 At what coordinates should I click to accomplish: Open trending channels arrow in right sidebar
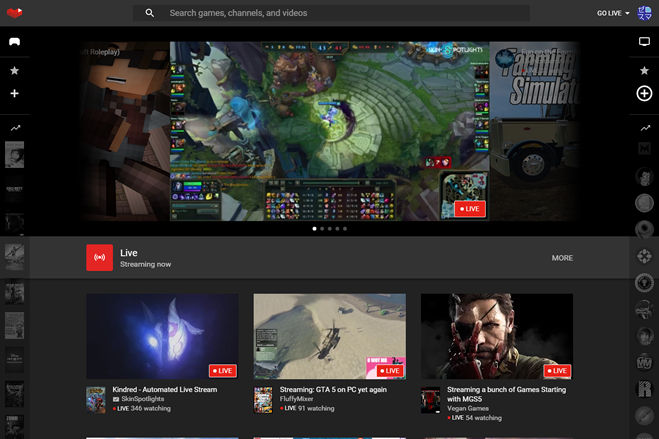tap(645, 128)
